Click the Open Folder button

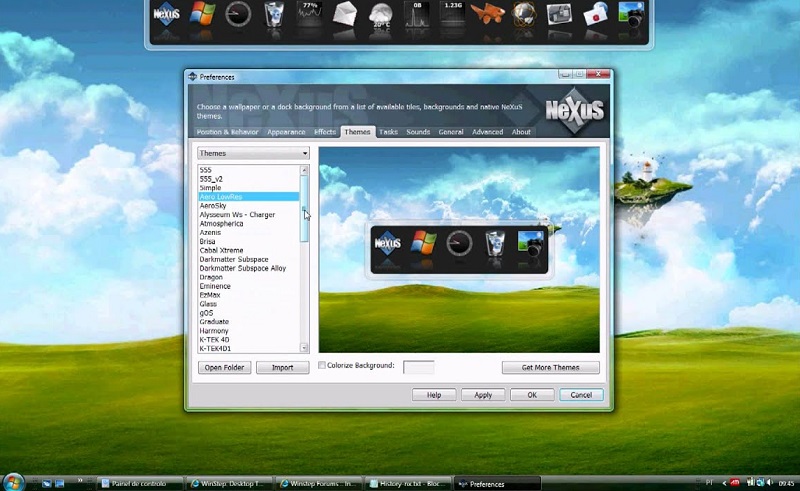[x=224, y=367]
